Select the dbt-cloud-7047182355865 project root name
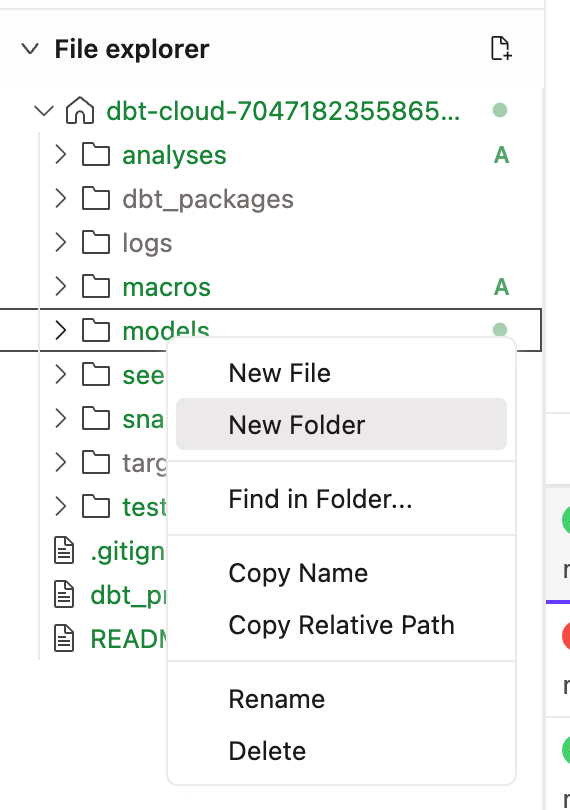Image resolution: width=570 pixels, height=810 pixels. 283,111
